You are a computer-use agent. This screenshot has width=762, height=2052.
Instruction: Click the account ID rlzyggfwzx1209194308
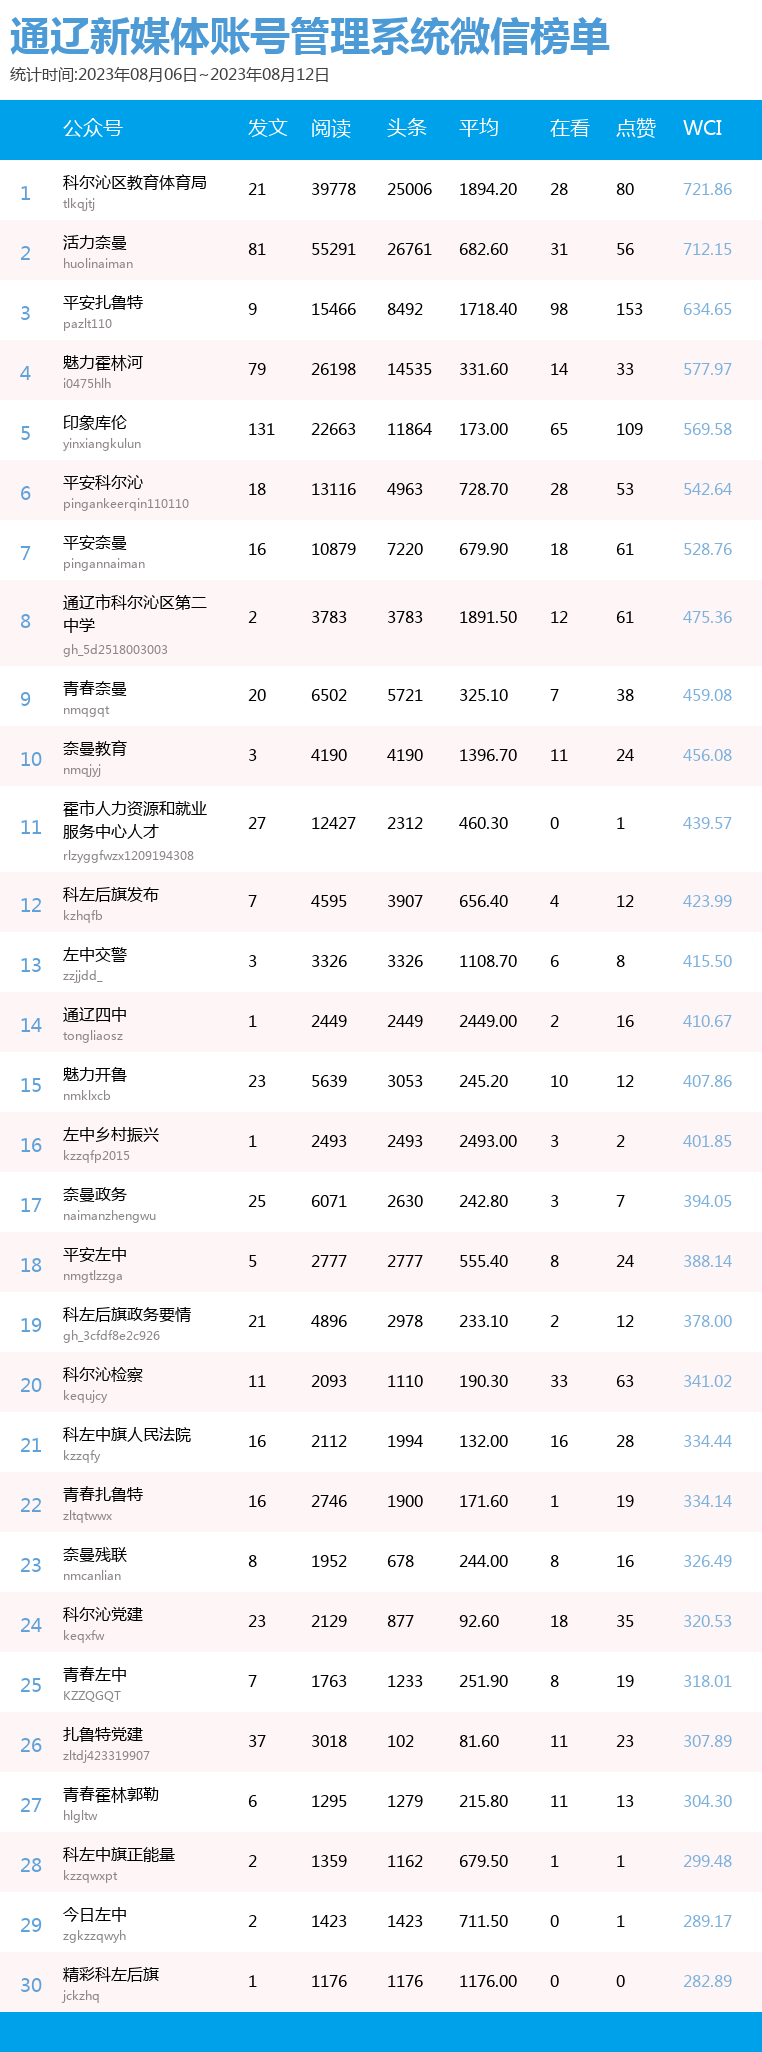[128, 856]
